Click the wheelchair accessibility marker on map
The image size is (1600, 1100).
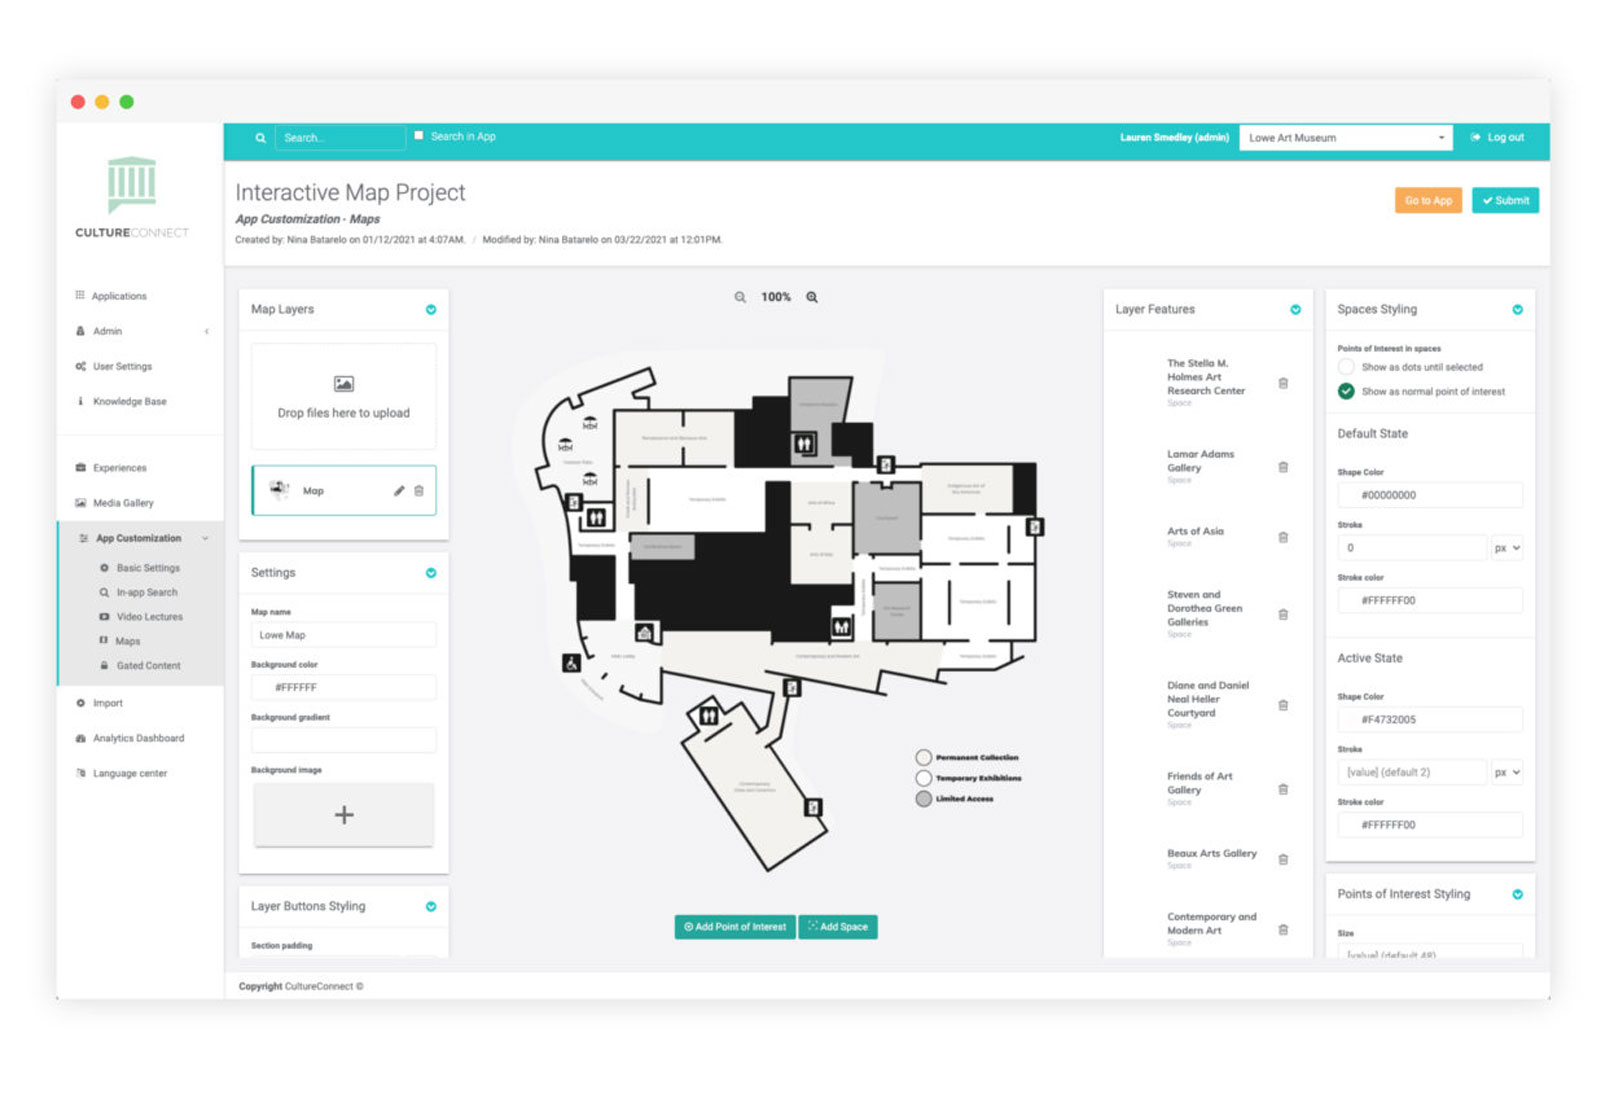click(x=571, y=663)
